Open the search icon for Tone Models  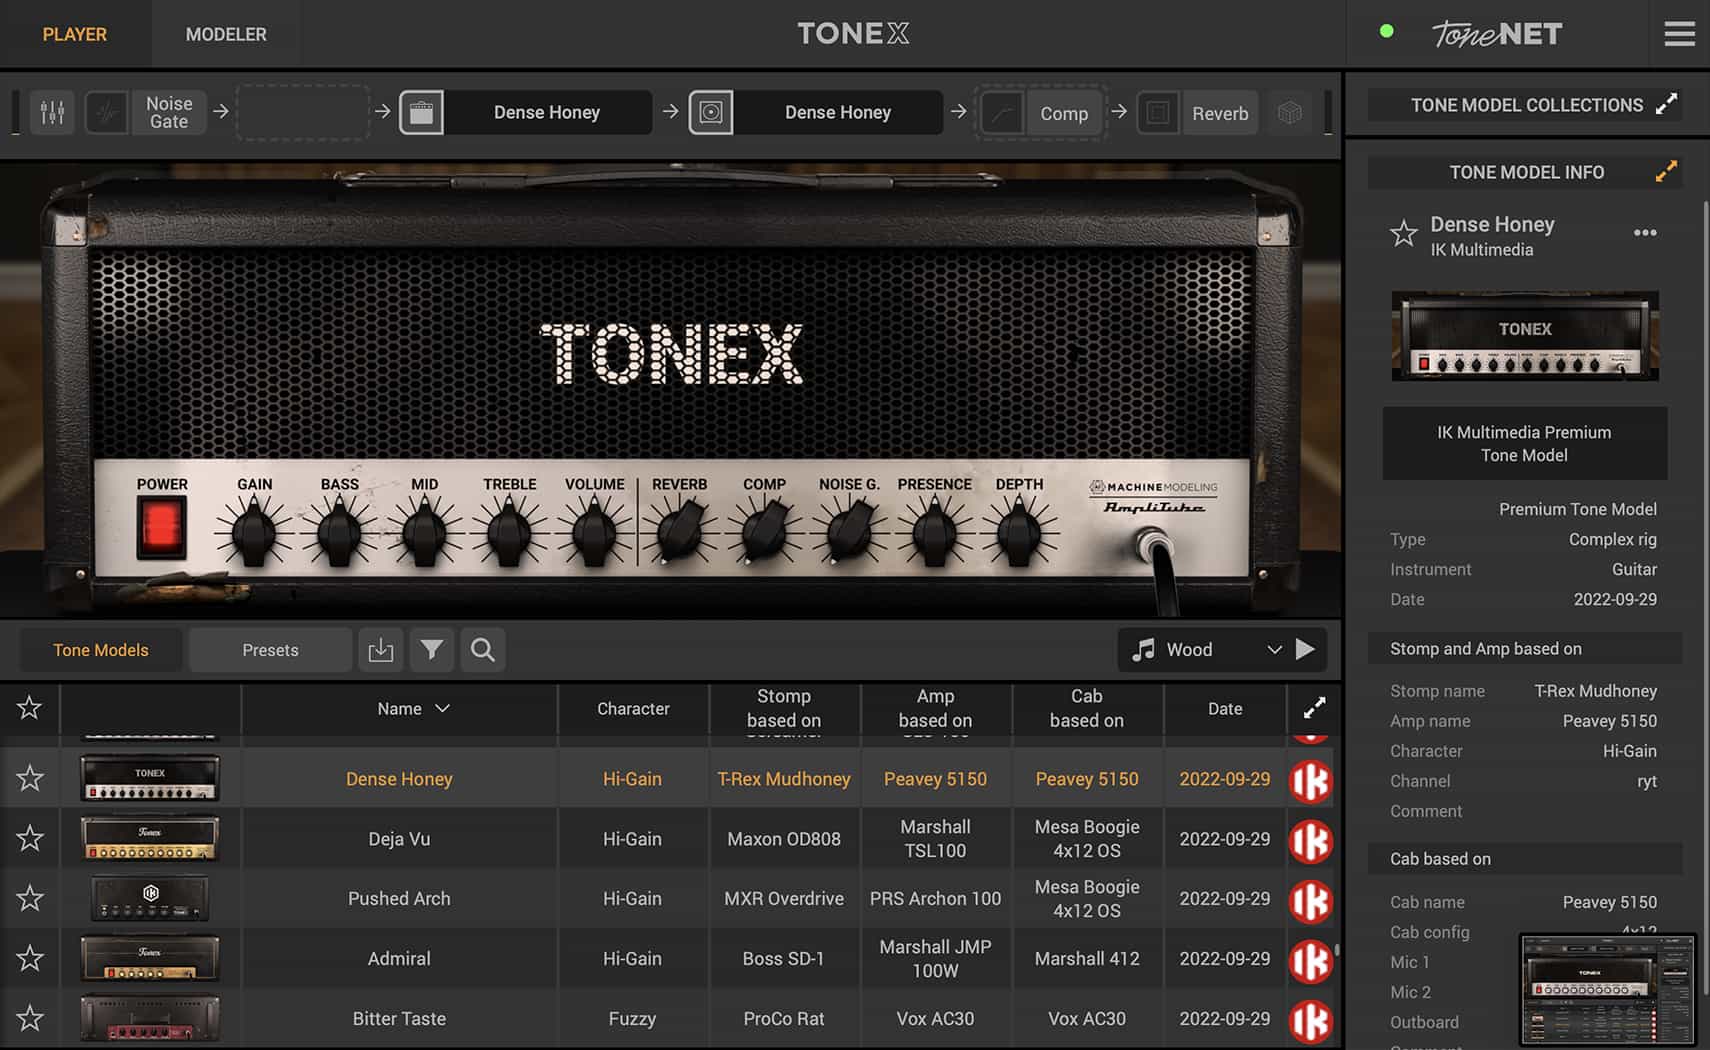483,650
